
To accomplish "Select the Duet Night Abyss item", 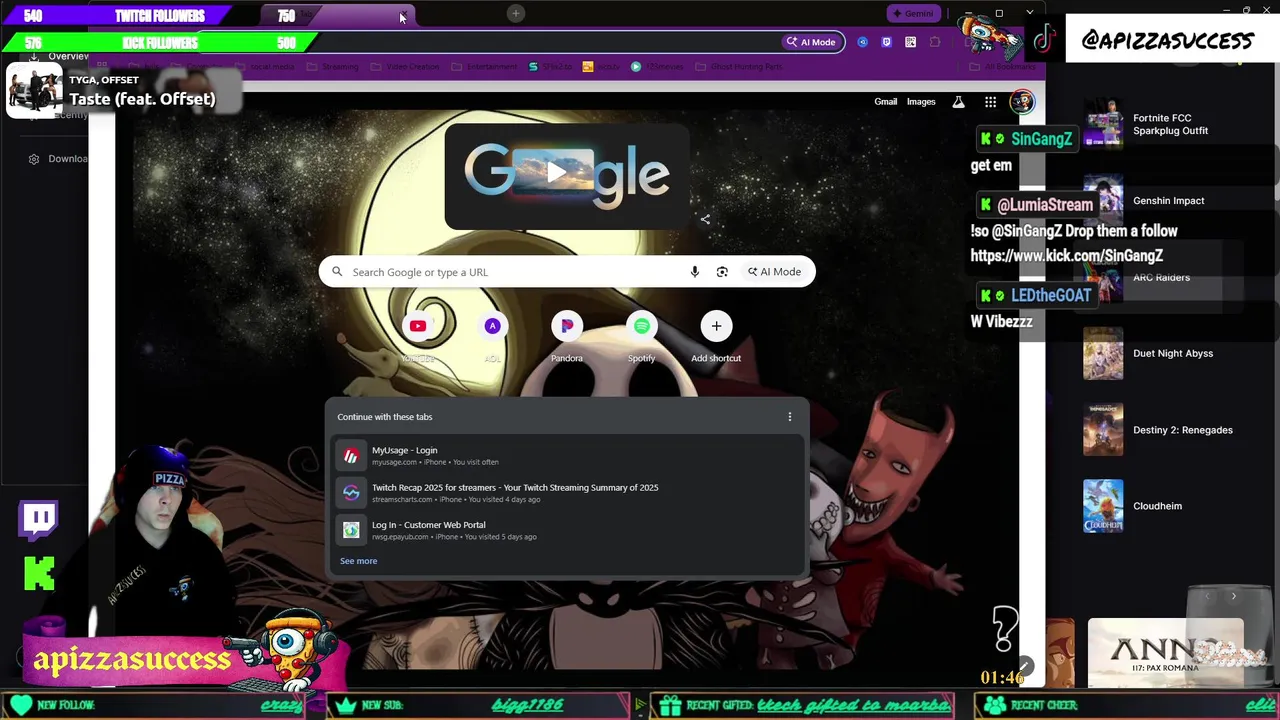I will (x=1160, y=353).
